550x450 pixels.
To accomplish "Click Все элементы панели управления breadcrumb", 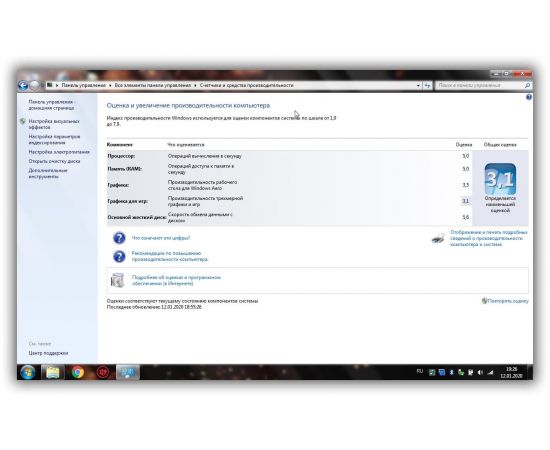I will (x=153, y=85).
